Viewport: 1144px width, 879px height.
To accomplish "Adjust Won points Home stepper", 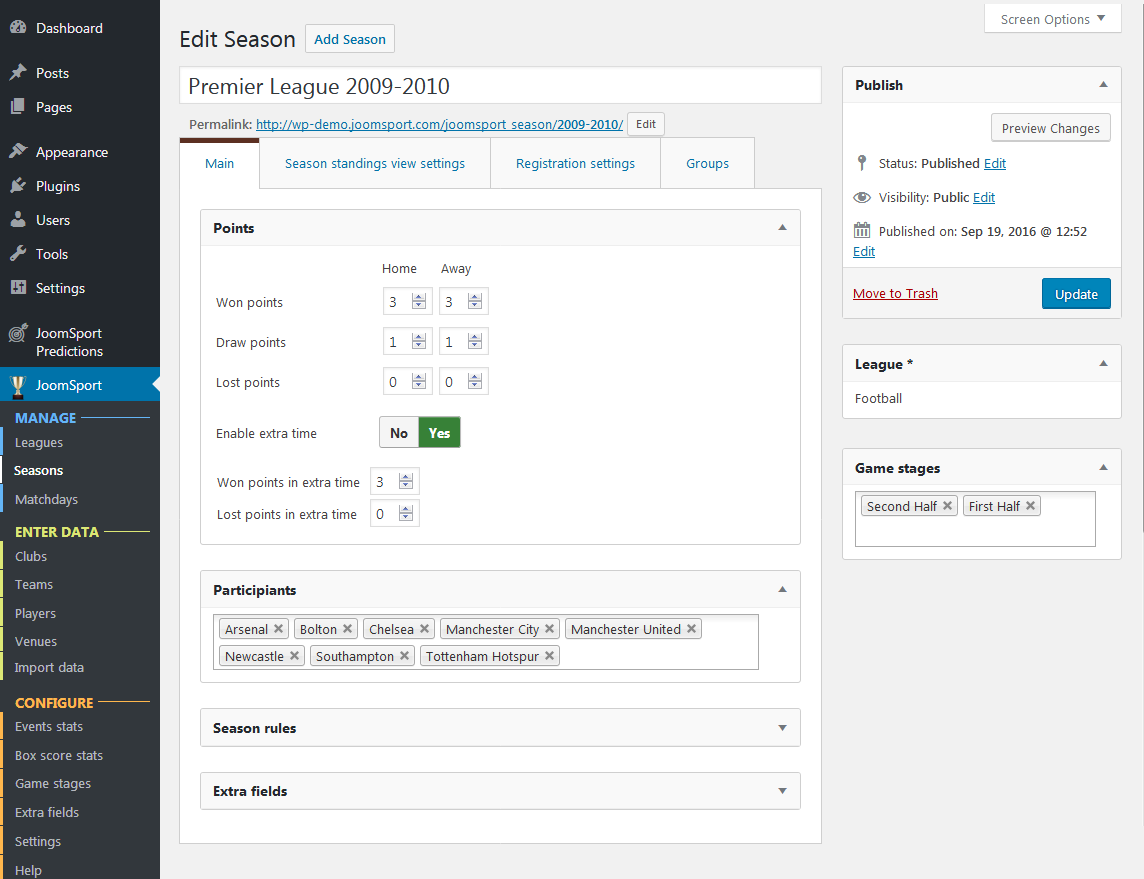I will (419, 301).
